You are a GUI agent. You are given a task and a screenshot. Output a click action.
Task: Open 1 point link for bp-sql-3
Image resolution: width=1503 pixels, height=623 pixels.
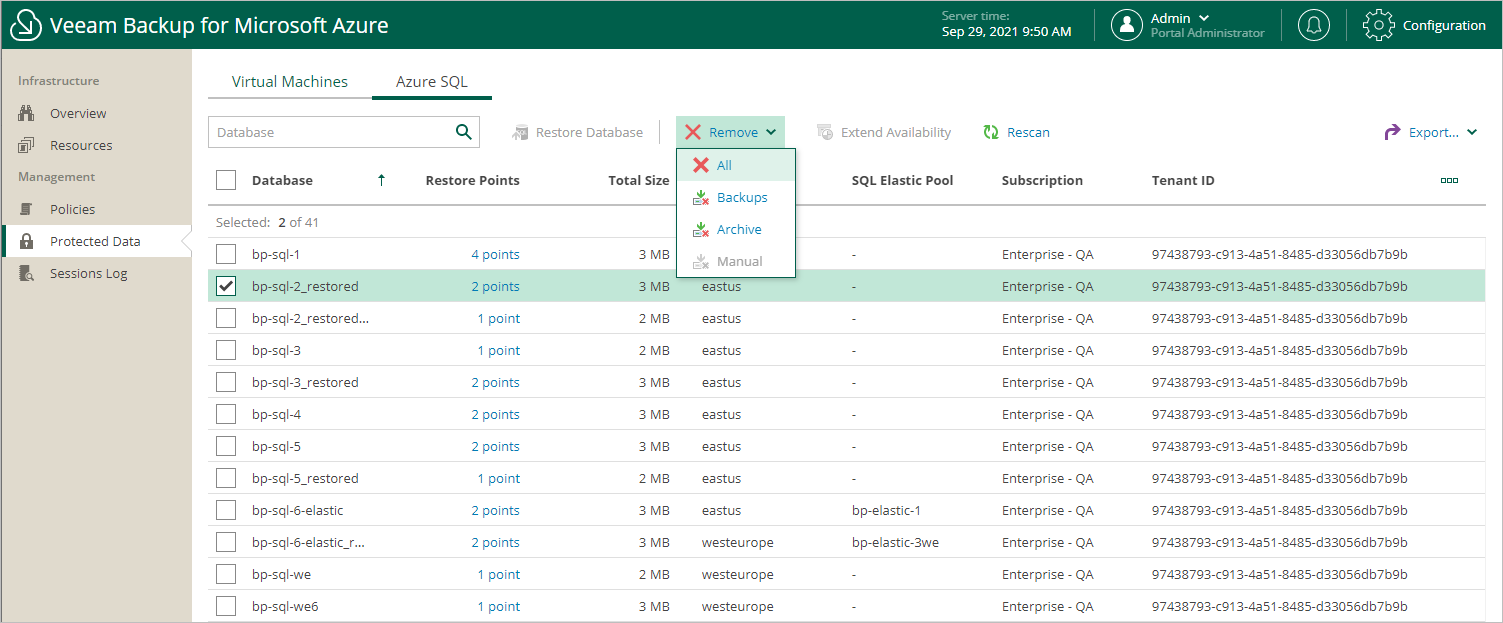[x=499, y=350]
